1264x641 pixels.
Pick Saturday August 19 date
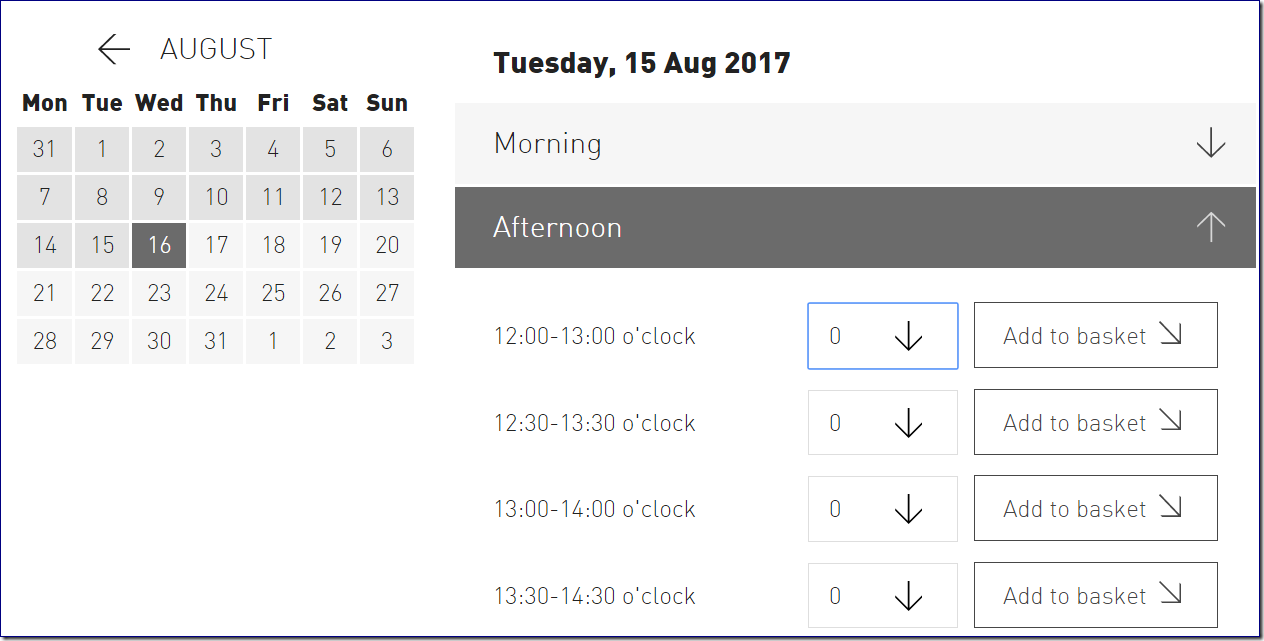(330, 245)
